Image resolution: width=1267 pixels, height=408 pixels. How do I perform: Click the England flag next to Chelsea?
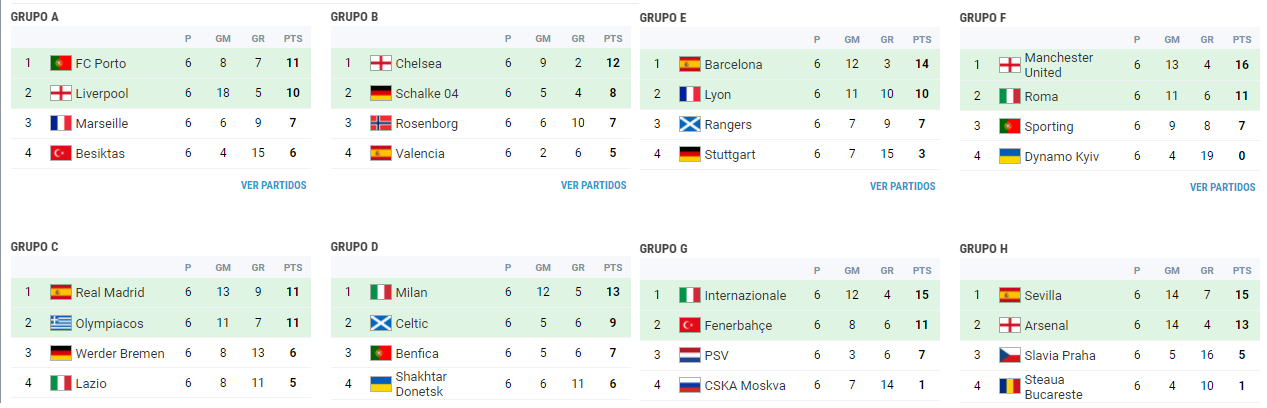[x=381, y=63]
